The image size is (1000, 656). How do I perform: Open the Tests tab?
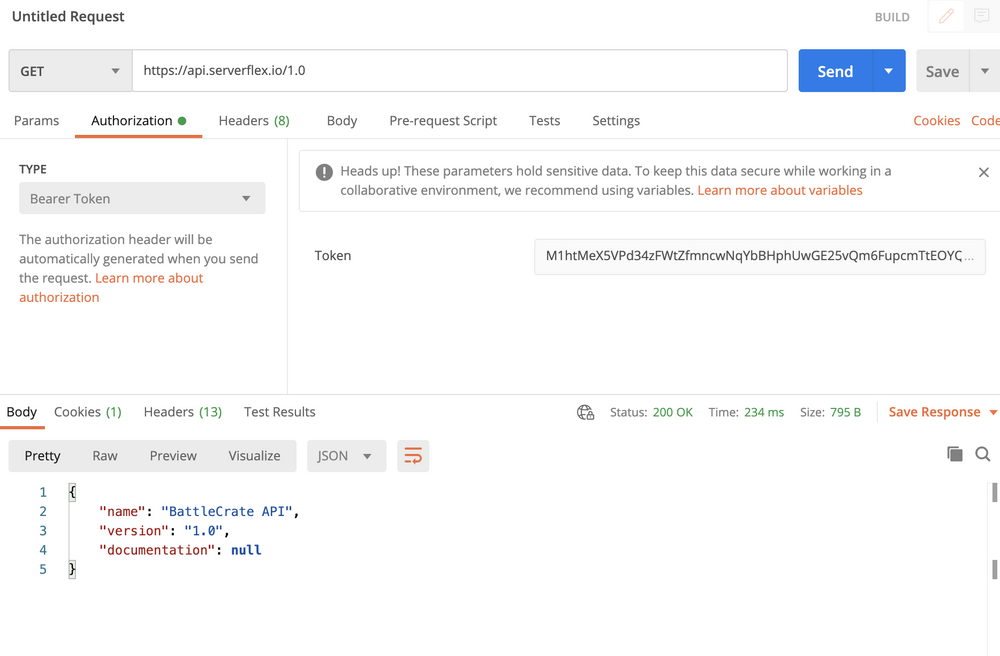coord(545,120)
